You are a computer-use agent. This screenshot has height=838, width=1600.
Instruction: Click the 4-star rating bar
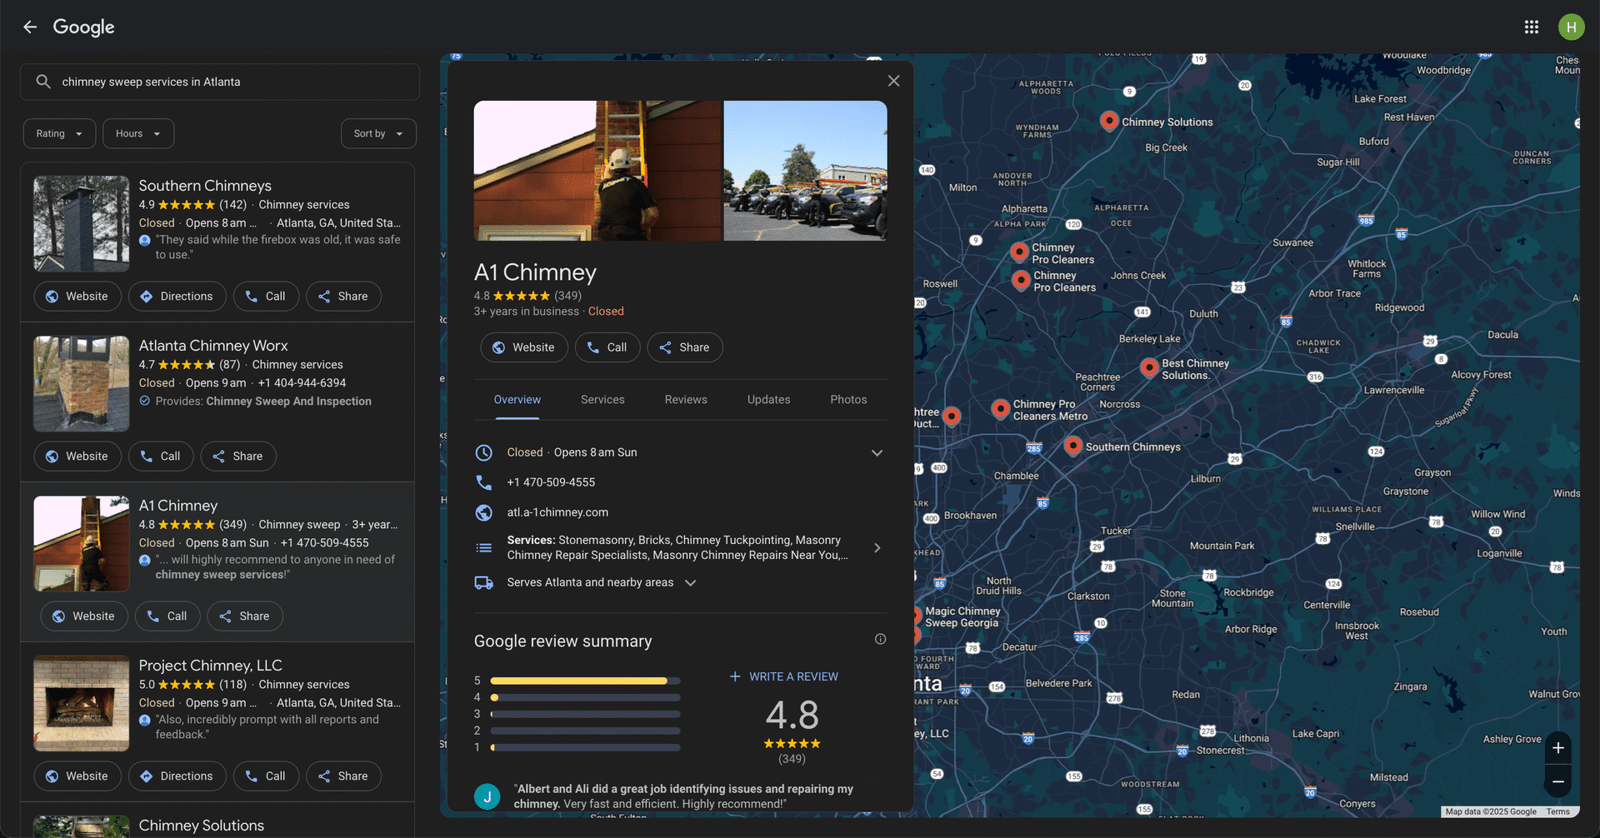tap(585, 697)
